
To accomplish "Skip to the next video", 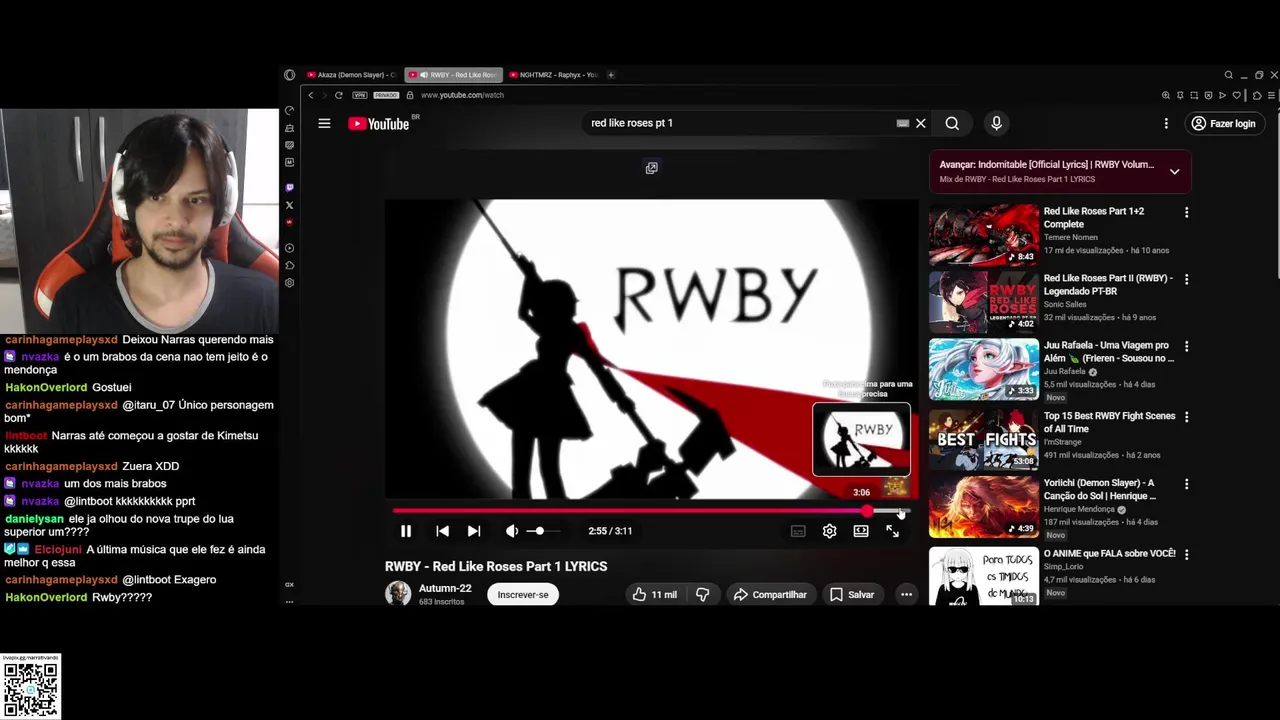I will (474, 531).
